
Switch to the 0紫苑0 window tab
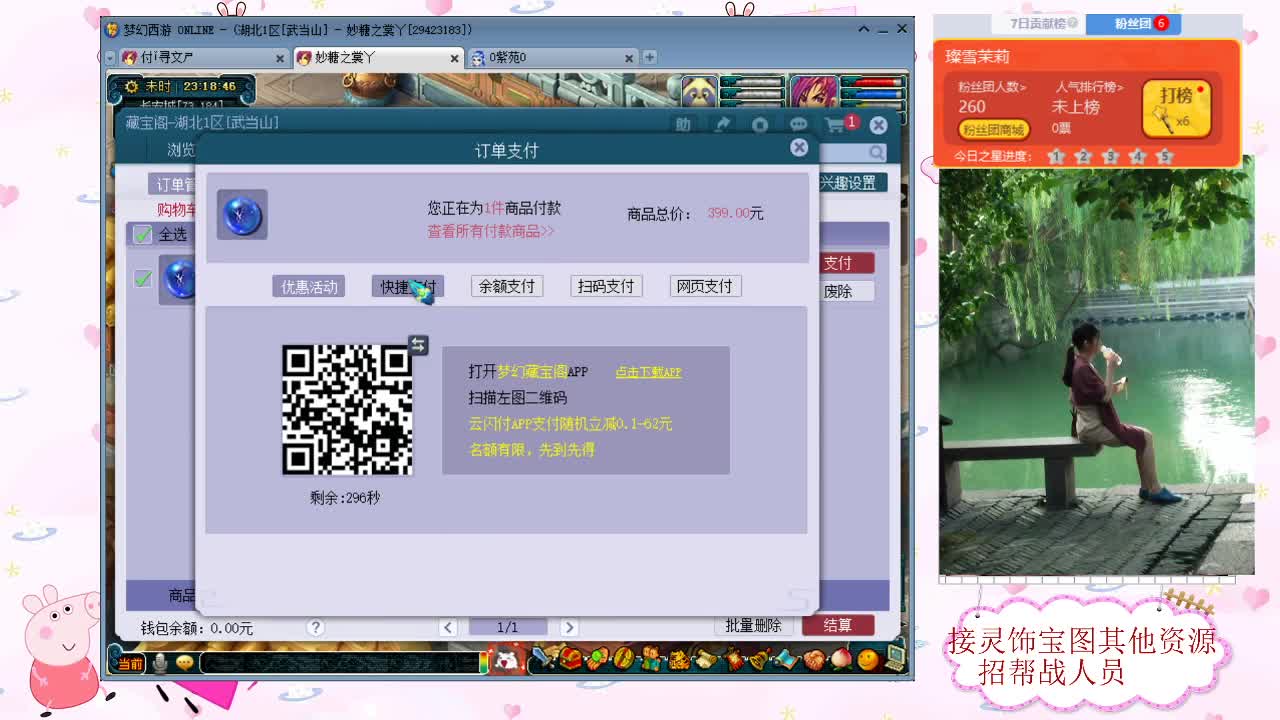pos(550,58)
